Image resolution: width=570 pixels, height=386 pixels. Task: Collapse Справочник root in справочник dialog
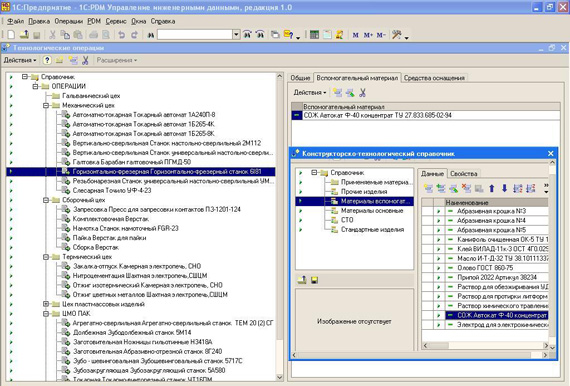314,173
